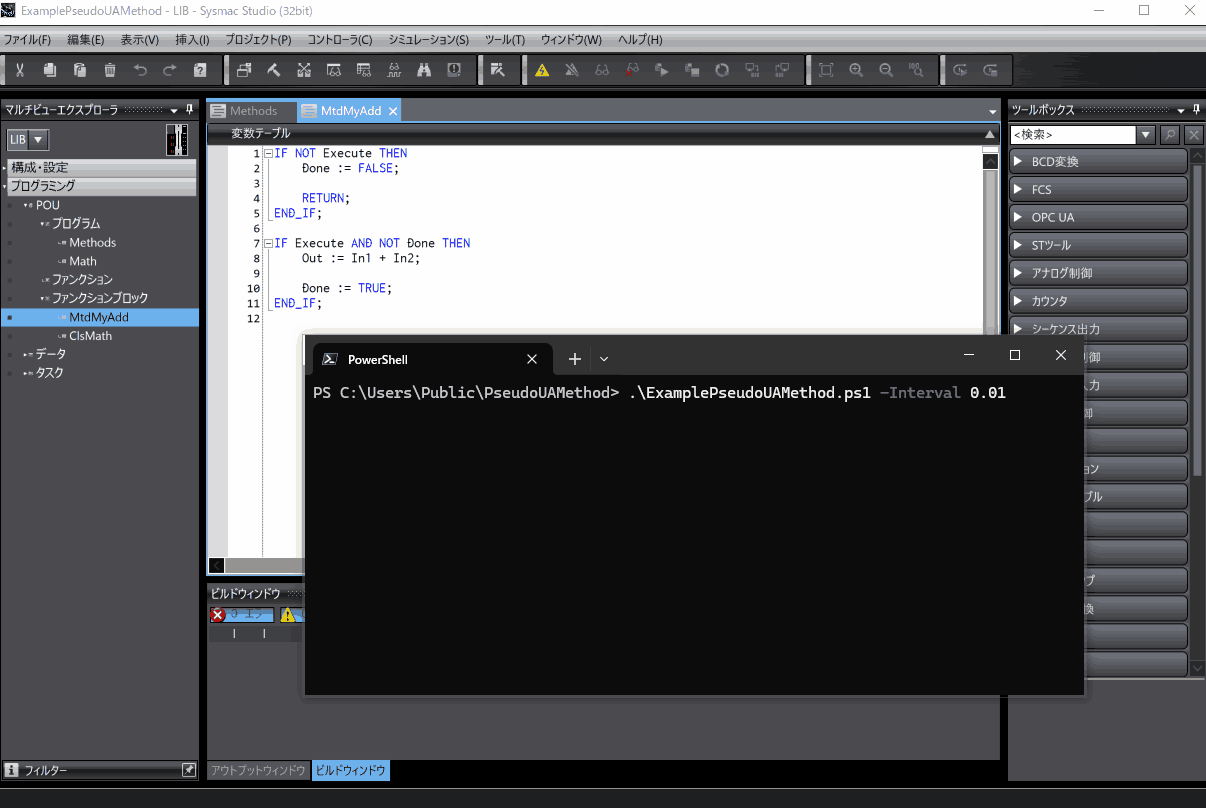Close the PowerShell terminal tab
Viewport: 1206px width, 808px height.
tap(532, 359)
